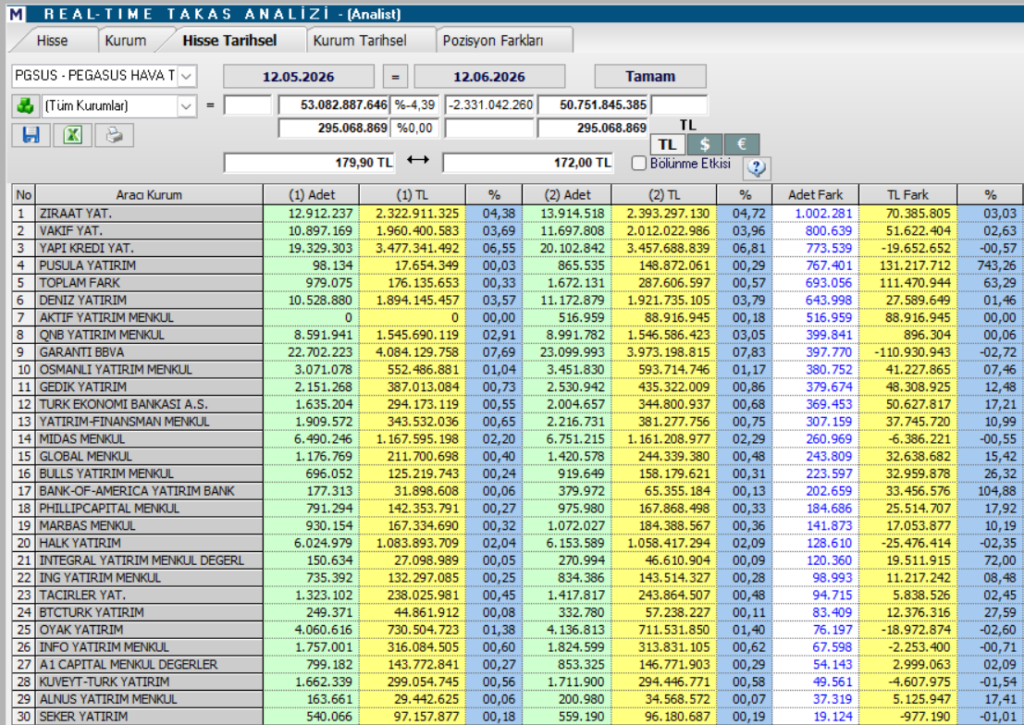Sort by (2) Adet column header
Viewport: 1024px width, 725px height.
point(567,195)
